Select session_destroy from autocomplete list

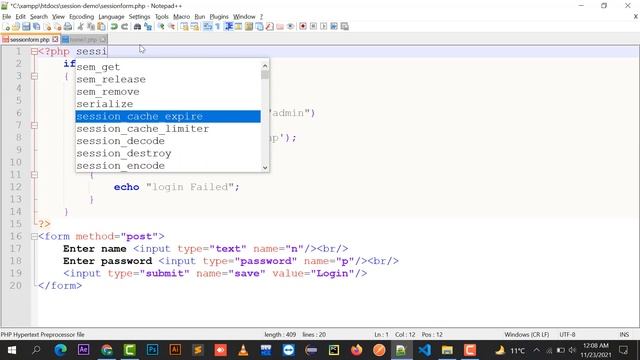click(168, 153)
